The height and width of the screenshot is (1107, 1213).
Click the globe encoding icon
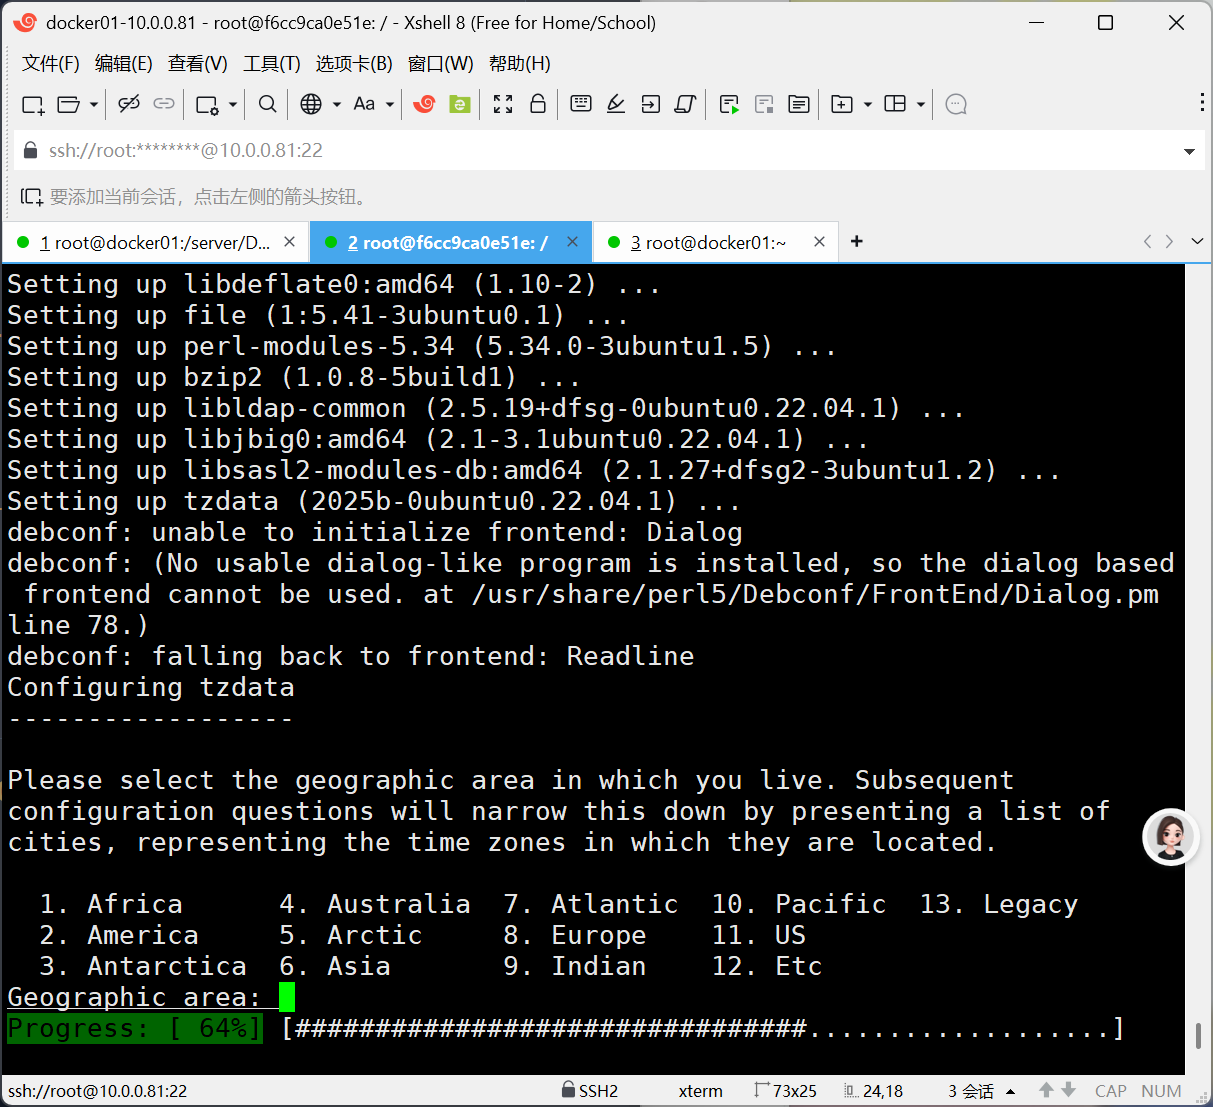[x=311, y=104]
